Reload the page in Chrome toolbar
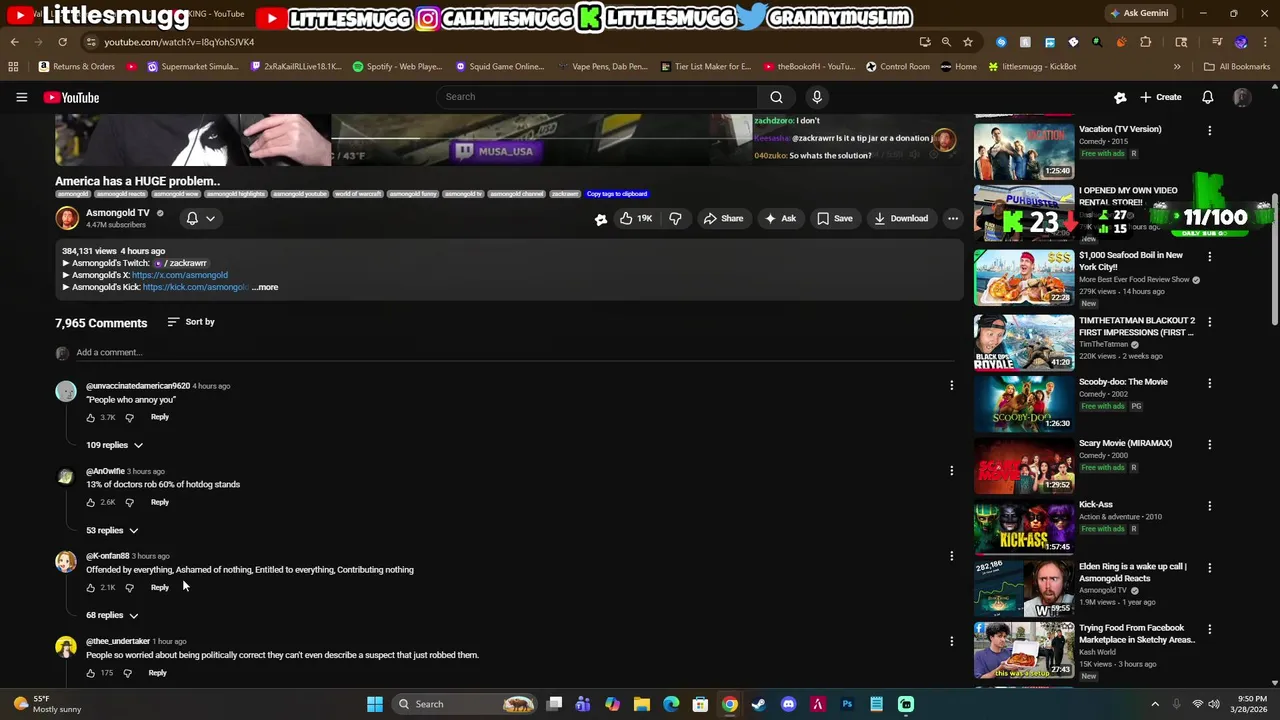This screenshot has width=1280, height=720. pos(62,42)
